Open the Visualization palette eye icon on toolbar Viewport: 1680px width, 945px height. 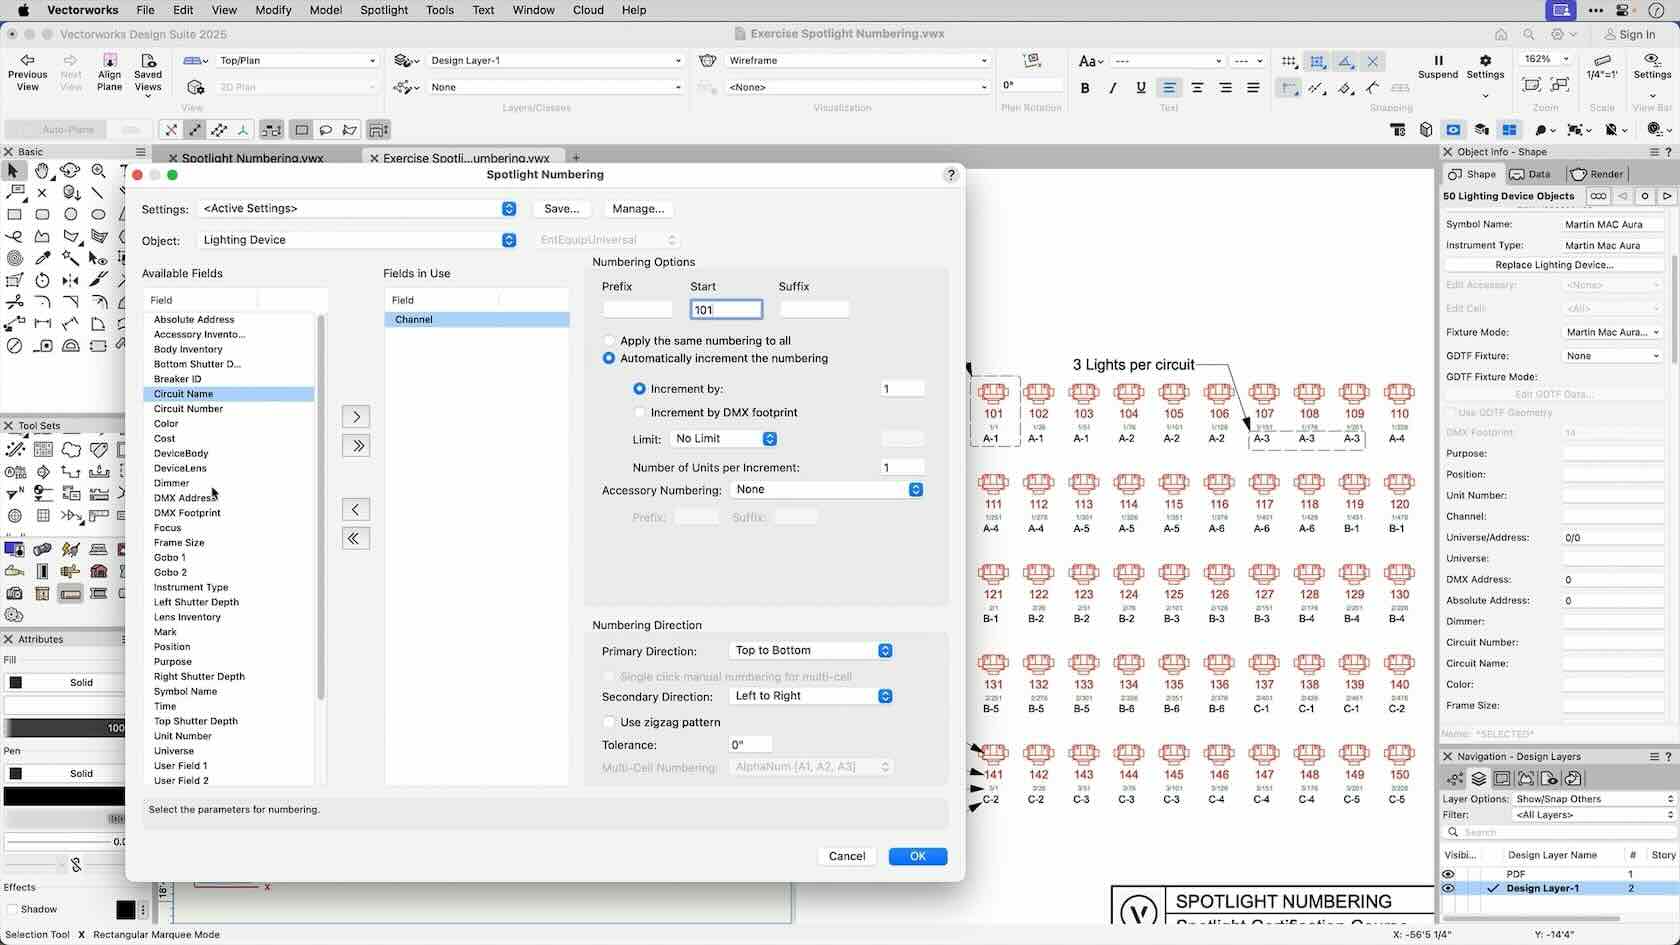[x=1454, y=130]
